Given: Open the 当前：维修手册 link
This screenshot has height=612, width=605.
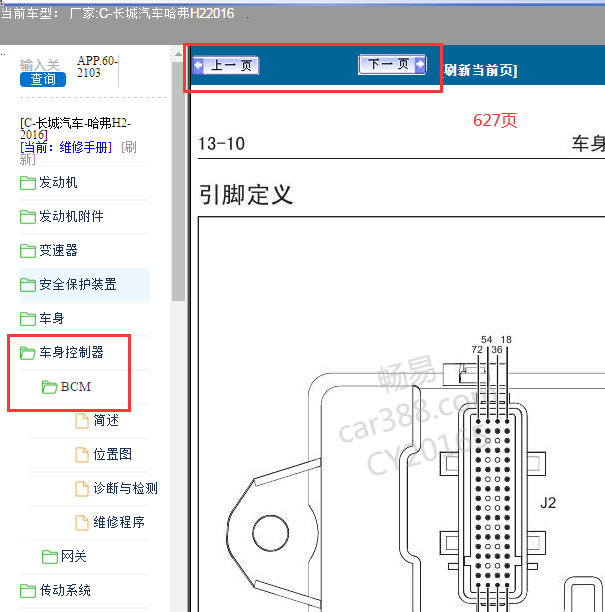Looking at the screenshot, I should [x=66, y=148].
